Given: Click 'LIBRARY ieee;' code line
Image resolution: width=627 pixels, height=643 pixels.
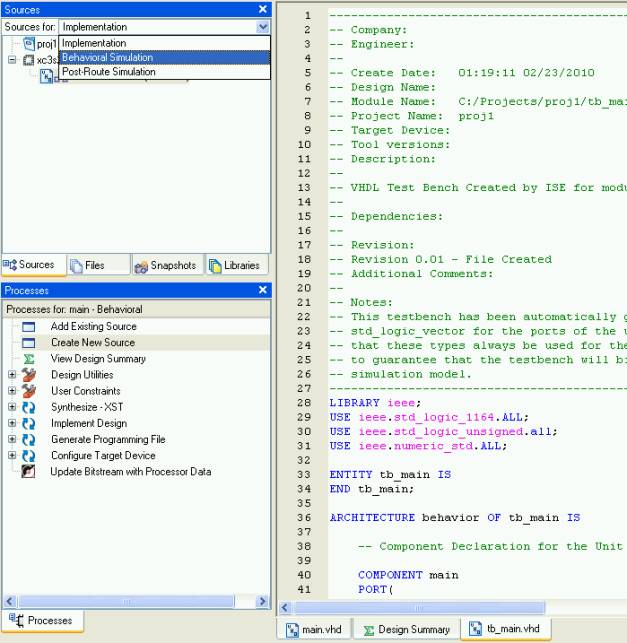Looking at the screenshot, I should (375, 403).
